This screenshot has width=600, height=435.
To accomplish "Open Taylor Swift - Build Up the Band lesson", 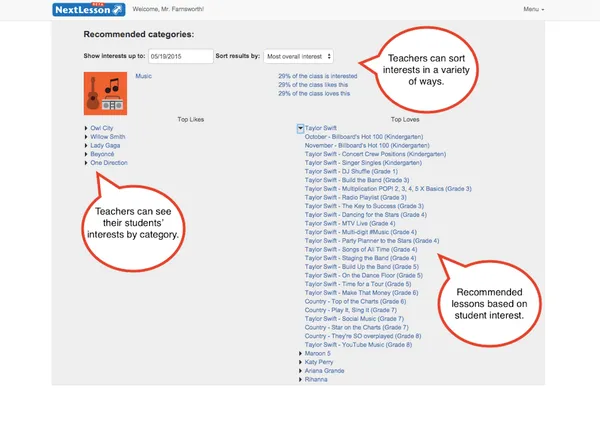I will point(362,267).
